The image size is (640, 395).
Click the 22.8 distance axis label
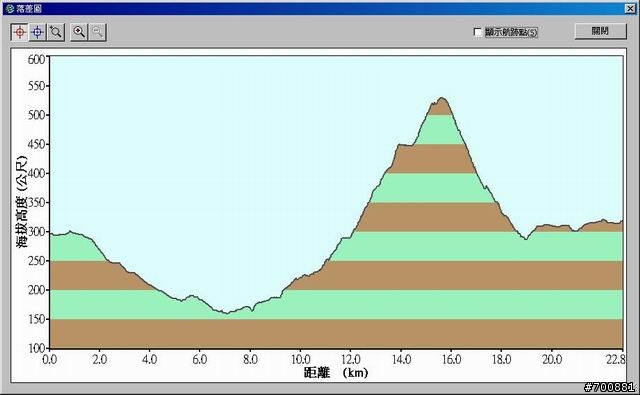(x=616, y=359)
